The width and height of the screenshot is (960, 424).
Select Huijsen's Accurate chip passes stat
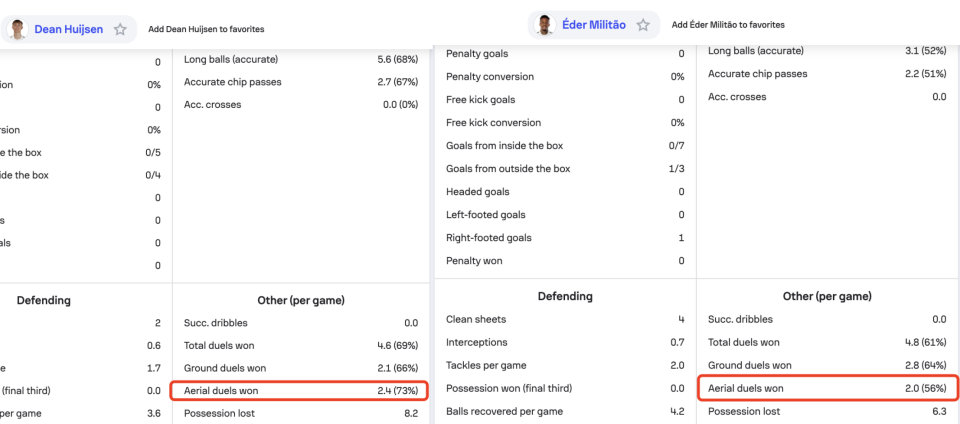tap(300, 82)
